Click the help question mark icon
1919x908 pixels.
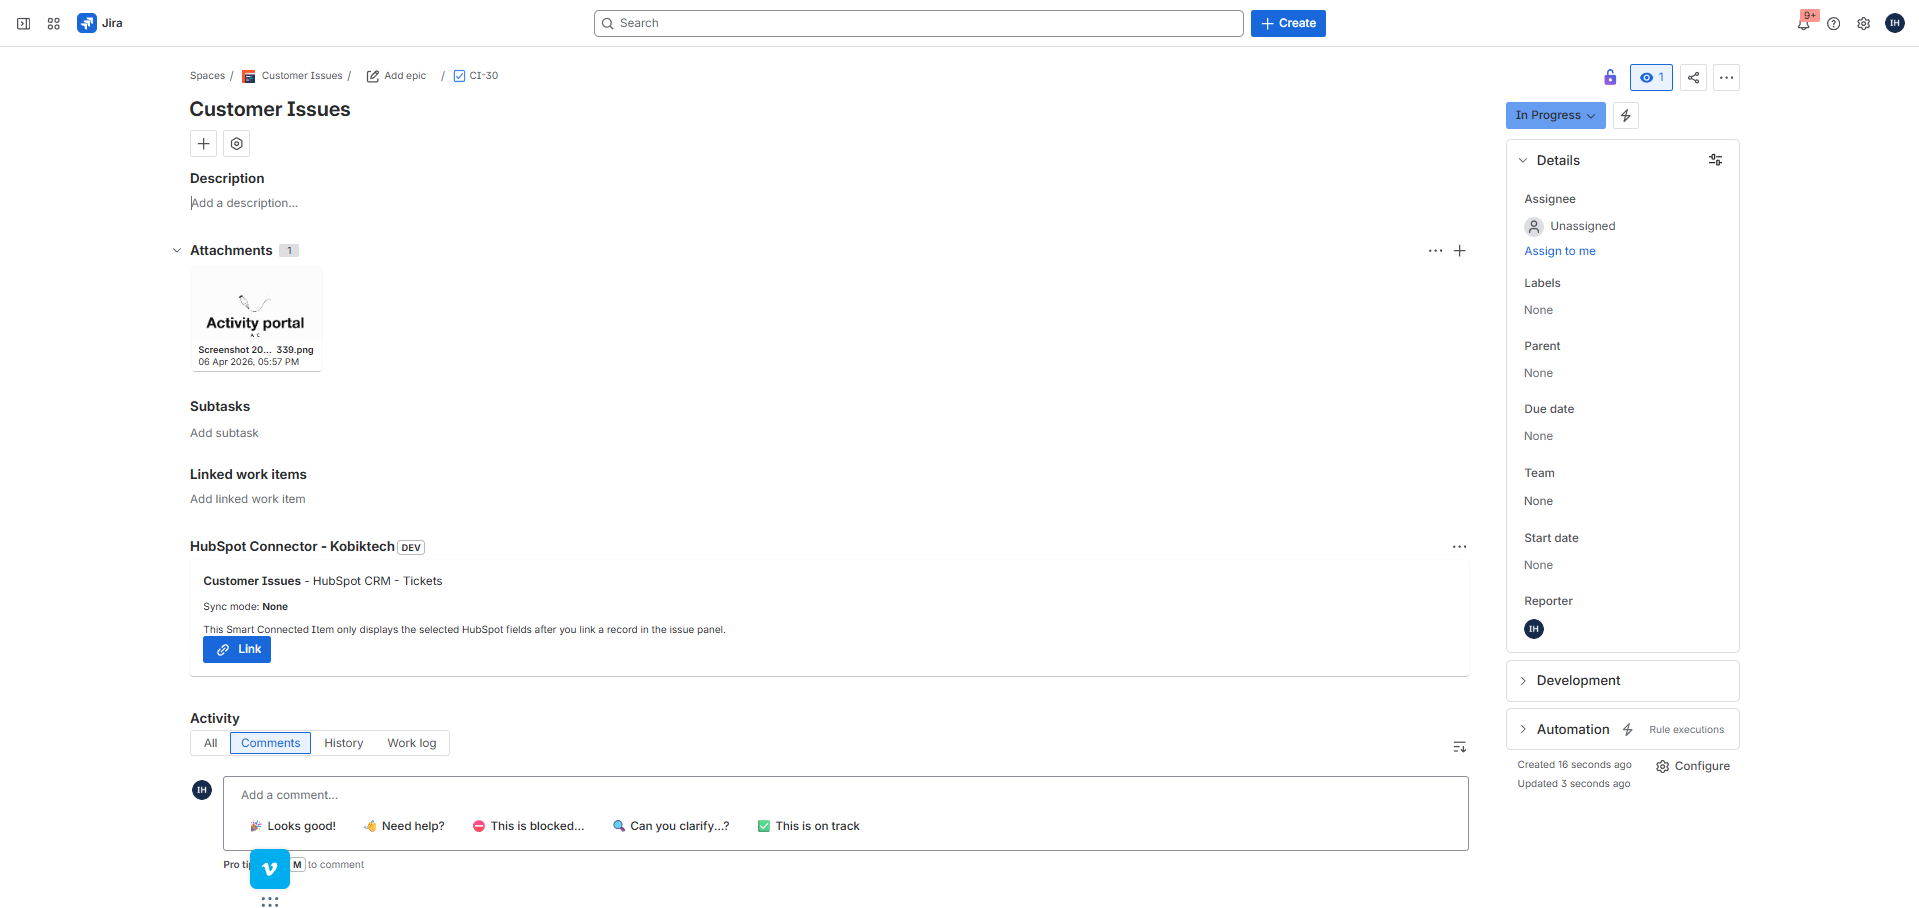pyautogui.click(x=1834, y=22)
